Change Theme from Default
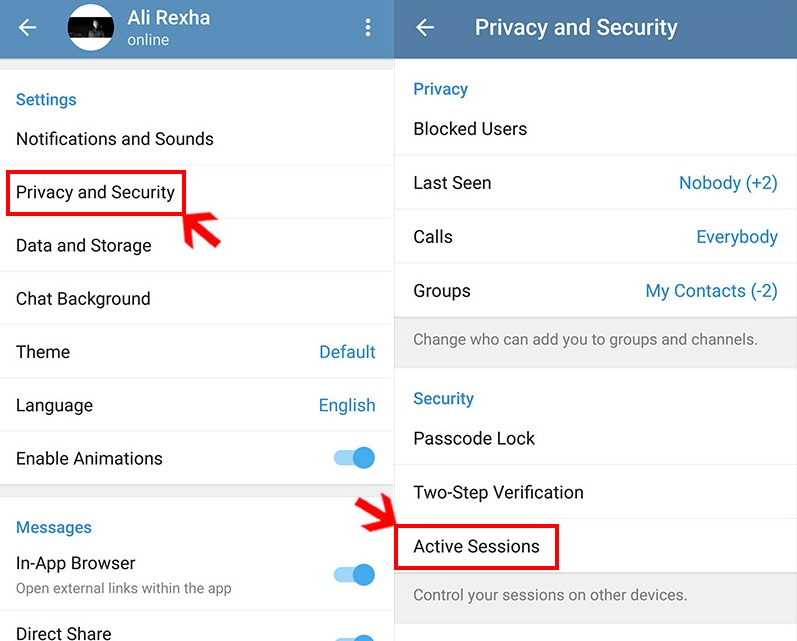The image size is (797, 641). point(197,352)
